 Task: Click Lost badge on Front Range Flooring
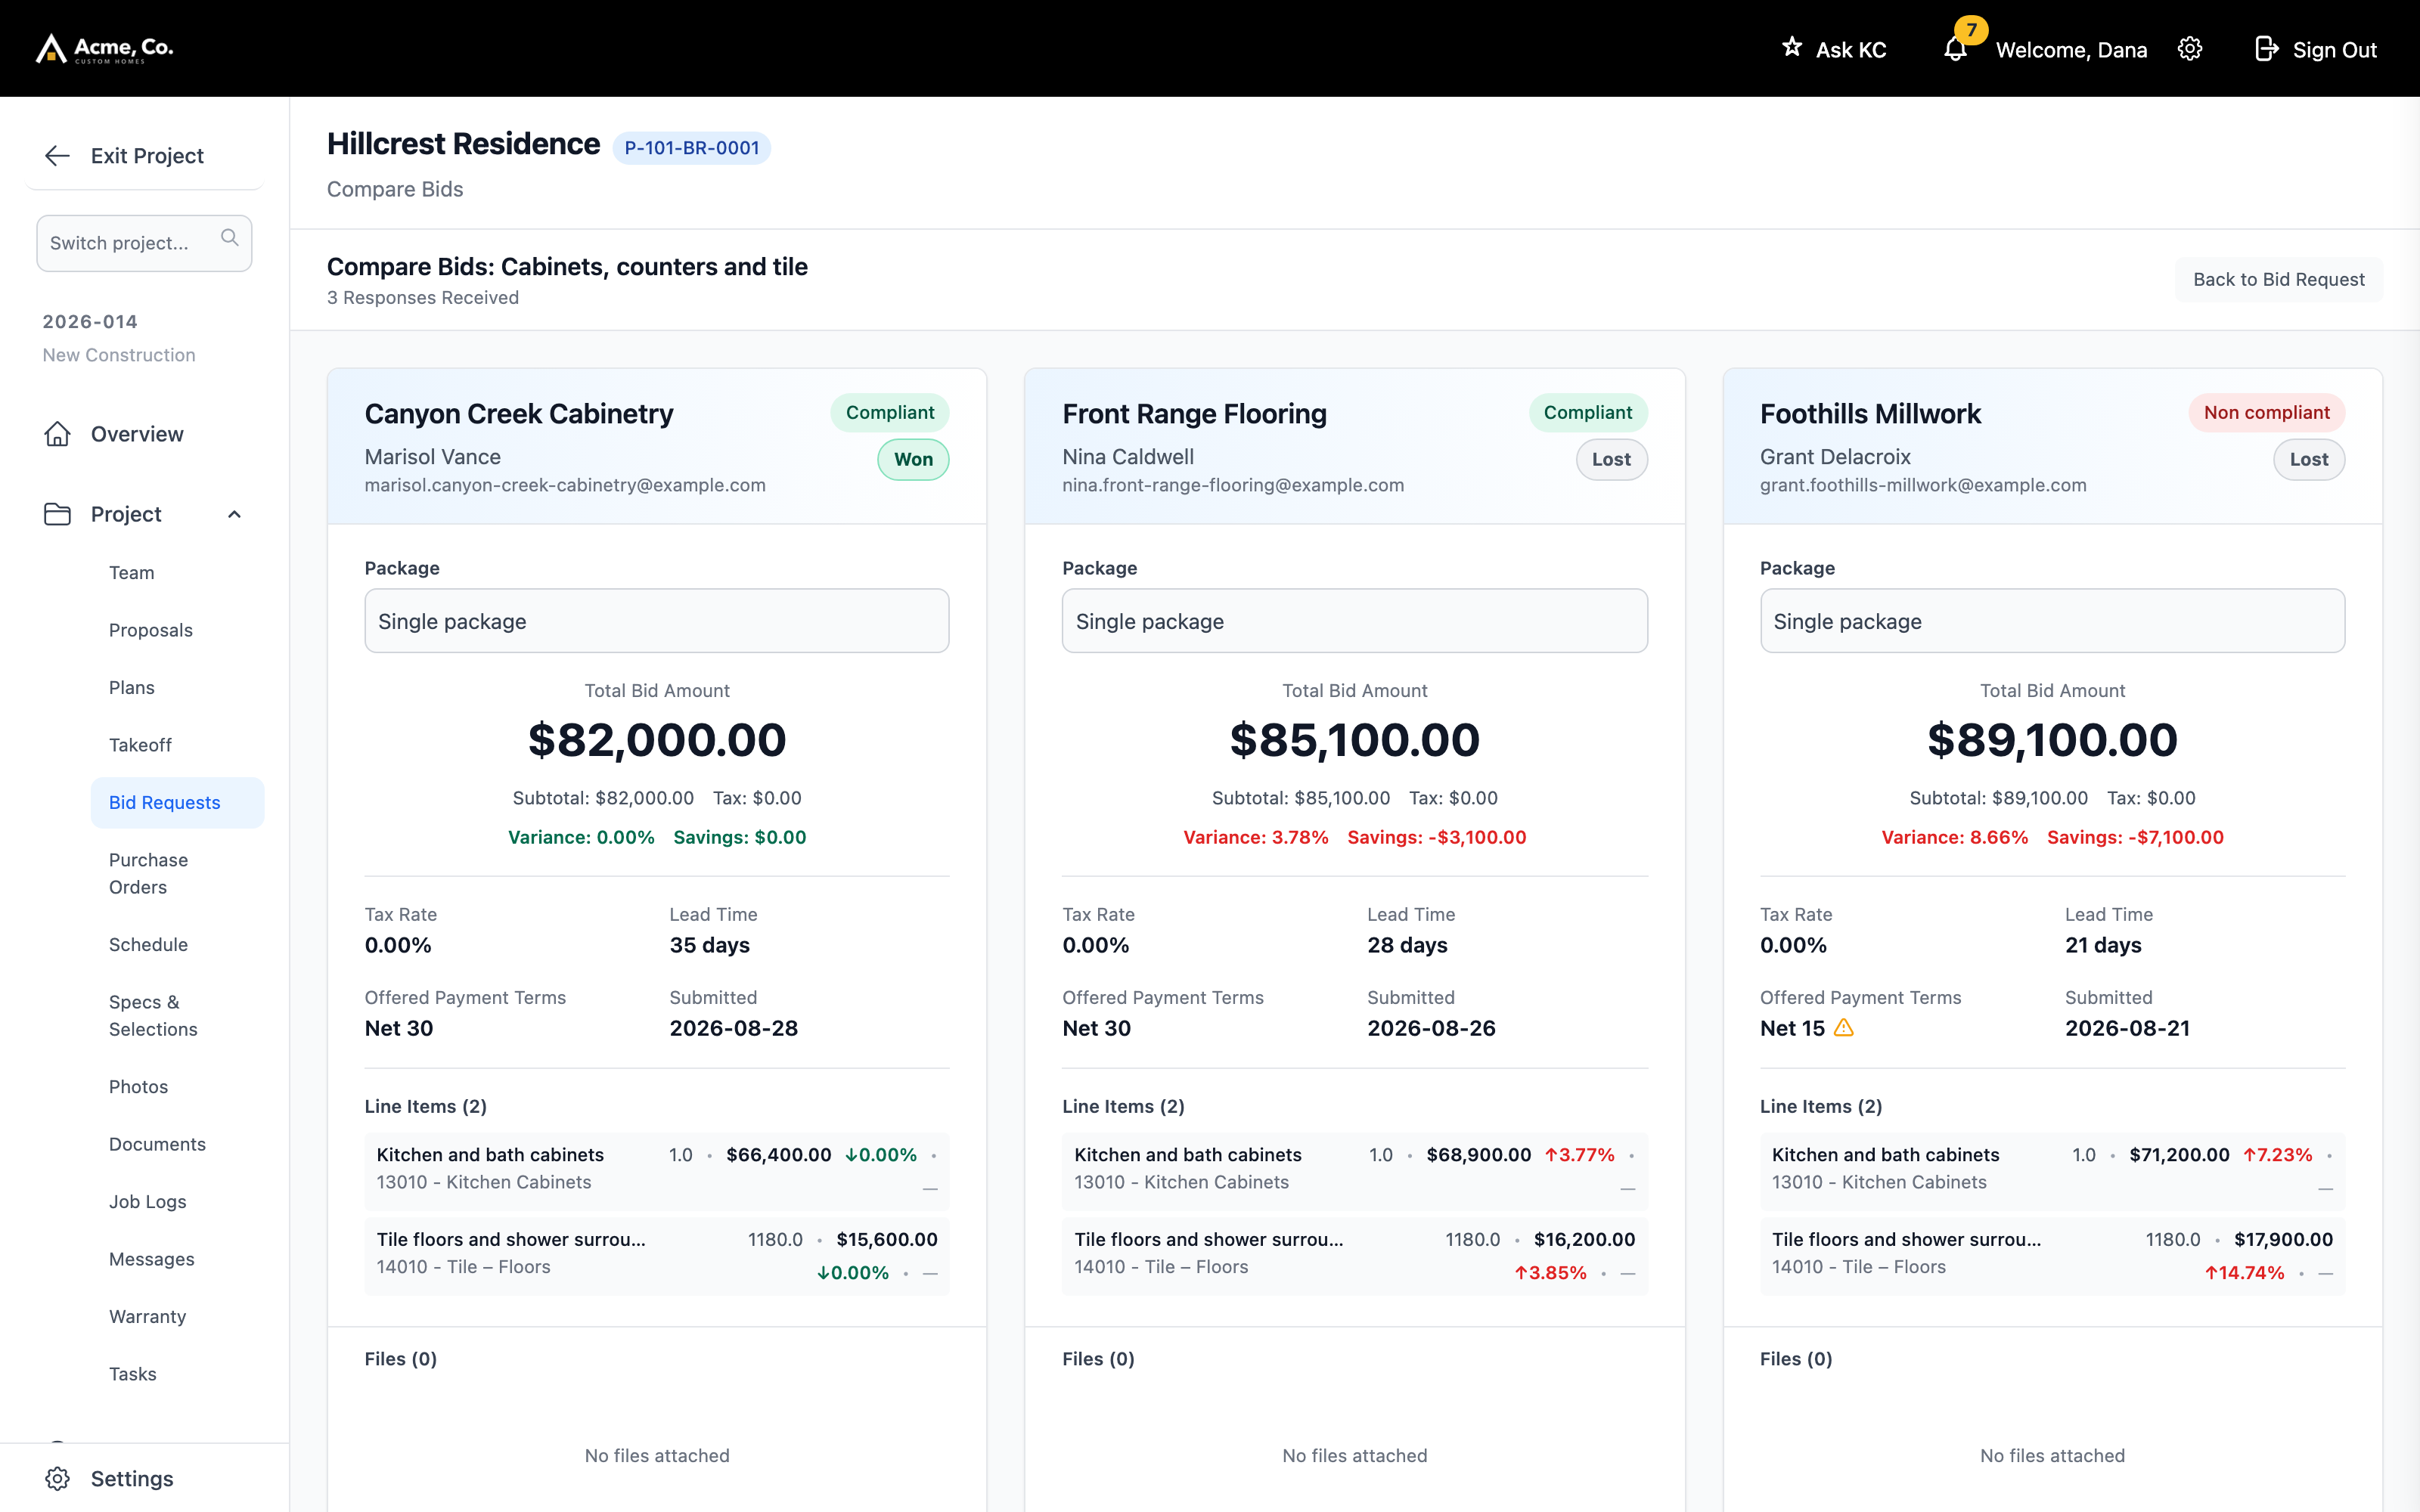pos(1611,459)
